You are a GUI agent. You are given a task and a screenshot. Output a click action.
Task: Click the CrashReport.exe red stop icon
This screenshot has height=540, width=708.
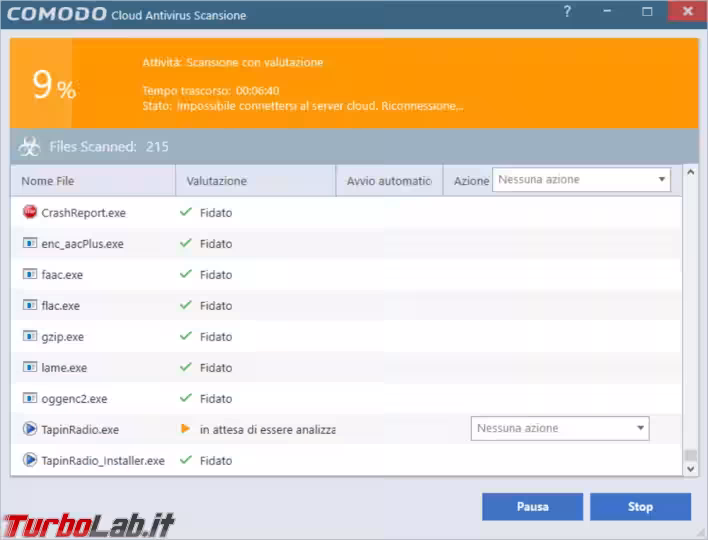[x=30, y=212]
